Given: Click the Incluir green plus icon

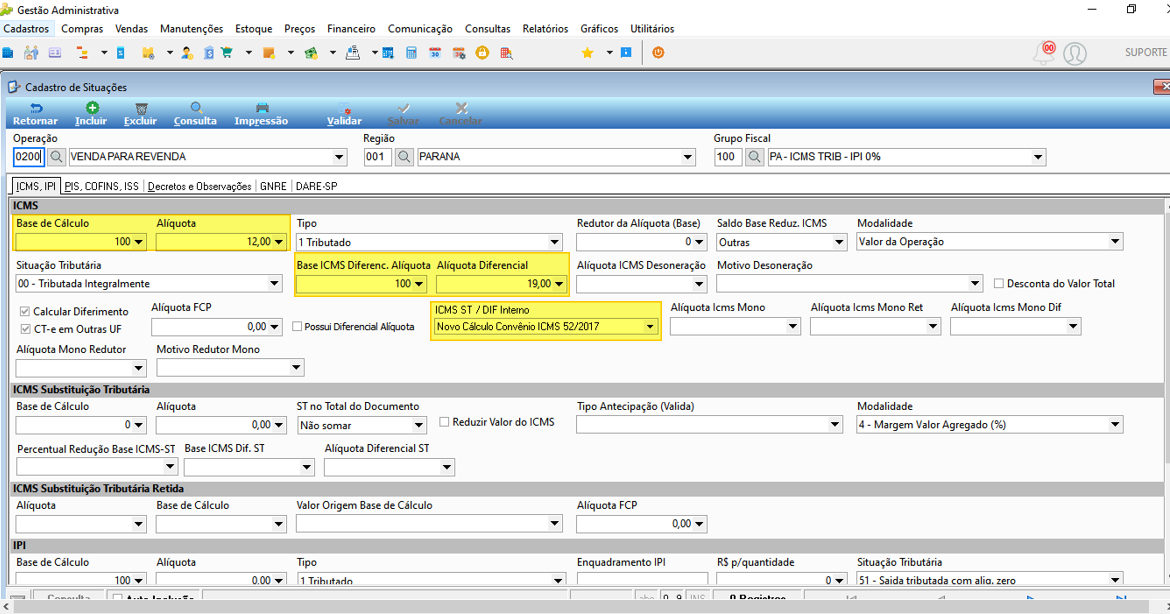Looking at the screenshot, I should point(92,108).
